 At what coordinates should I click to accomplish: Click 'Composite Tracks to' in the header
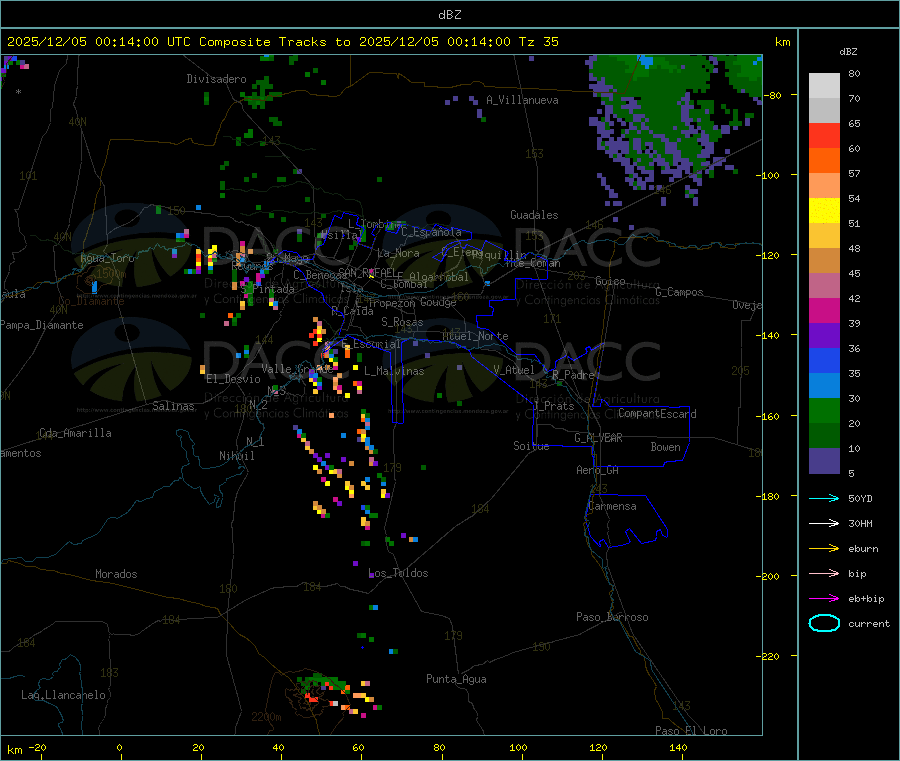pyautogui.click(x=275, y=42)
